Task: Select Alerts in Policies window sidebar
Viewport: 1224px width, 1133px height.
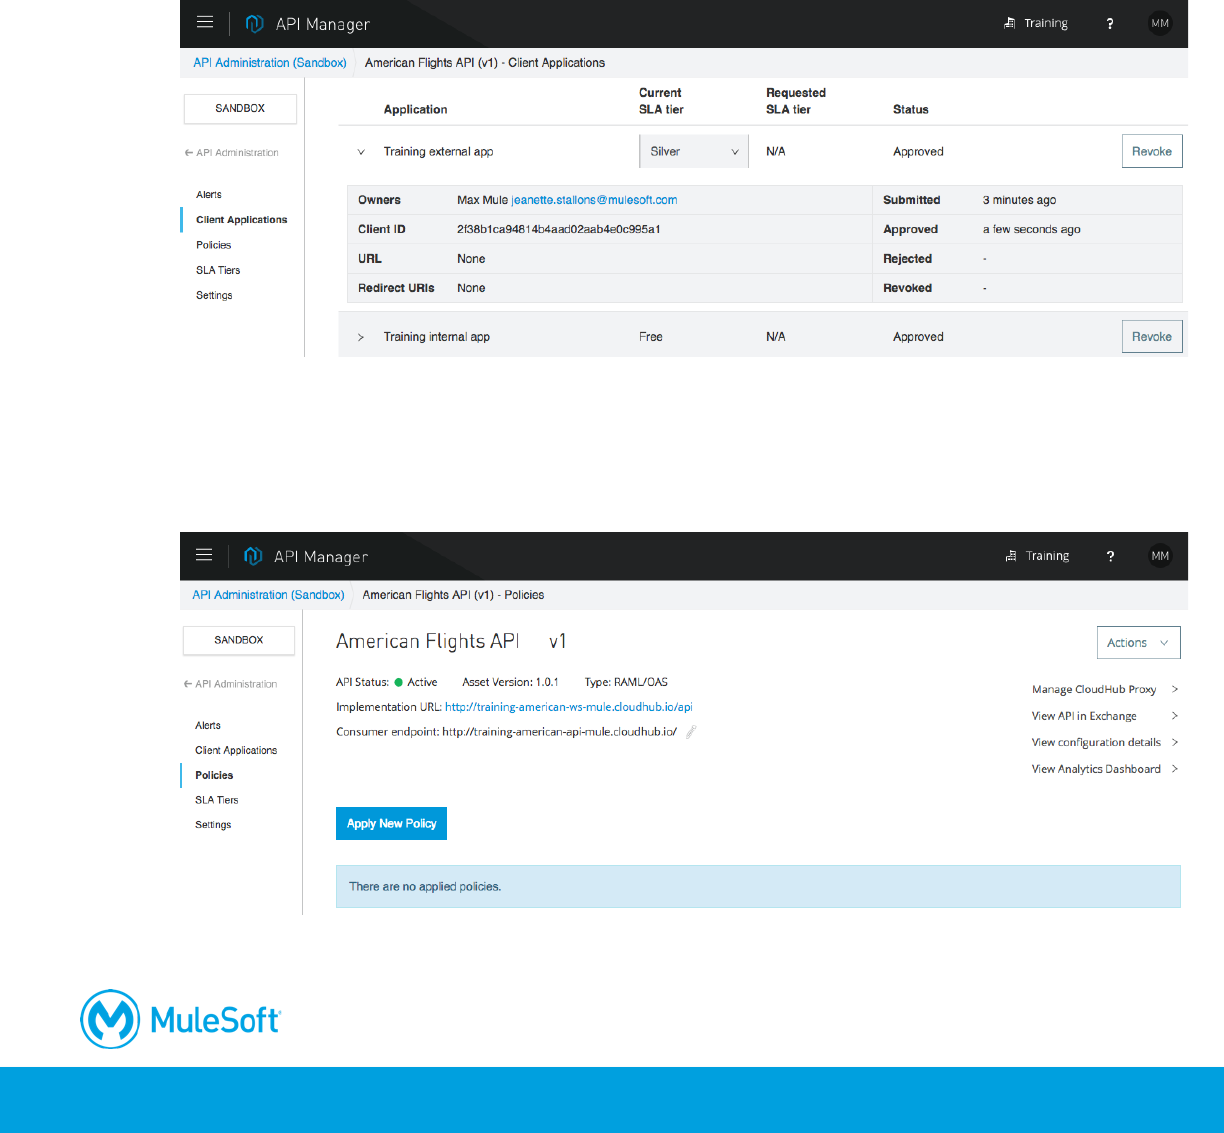Action: 208,725
